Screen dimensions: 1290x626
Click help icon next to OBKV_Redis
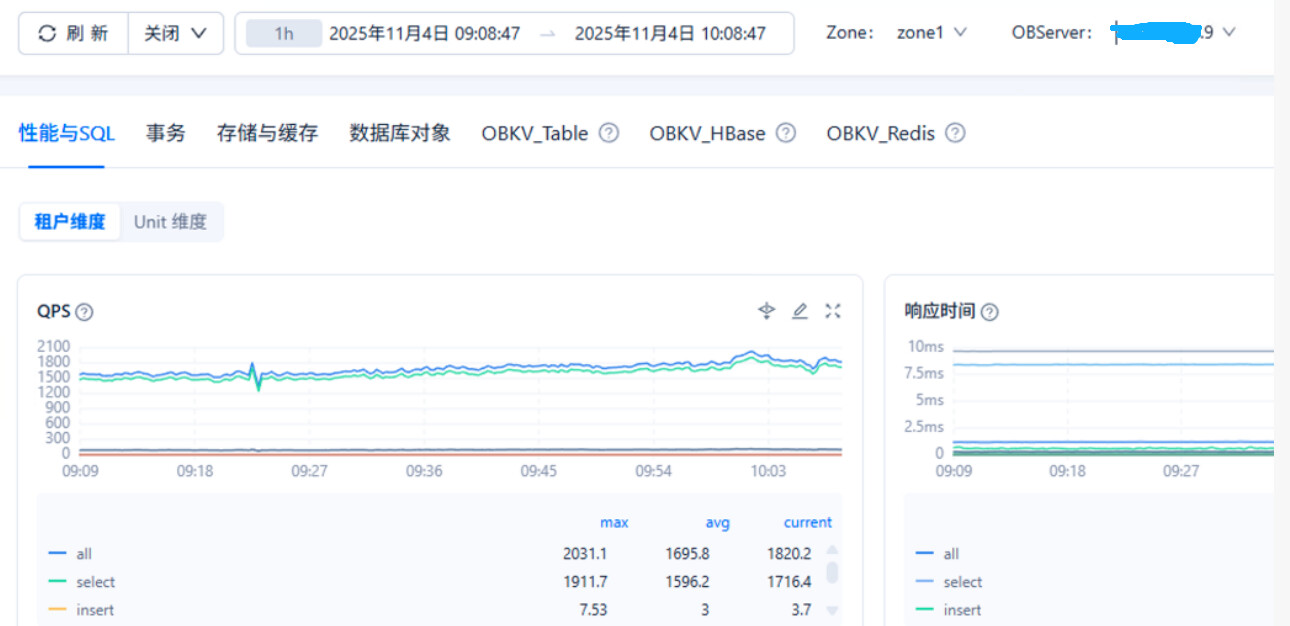click(x=955, y=133)
